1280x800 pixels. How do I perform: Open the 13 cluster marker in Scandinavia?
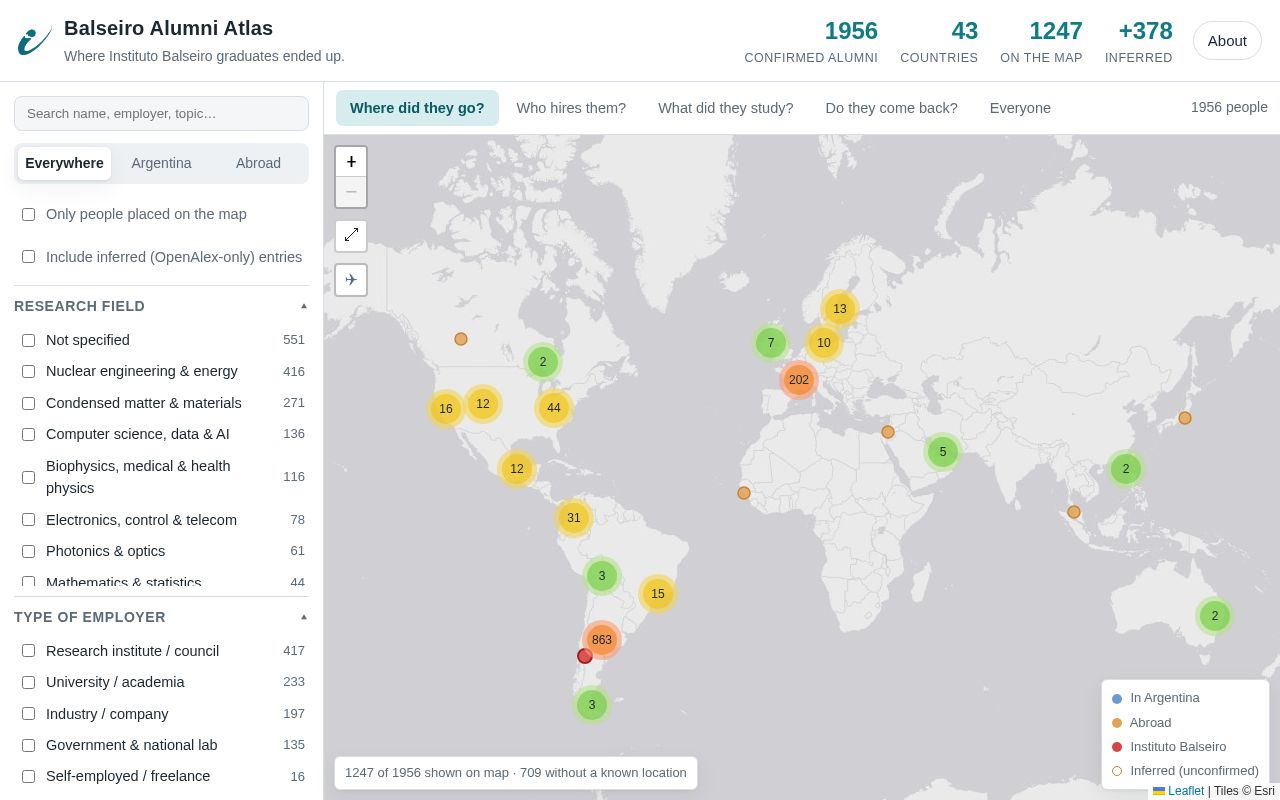(x=840, y=309)
